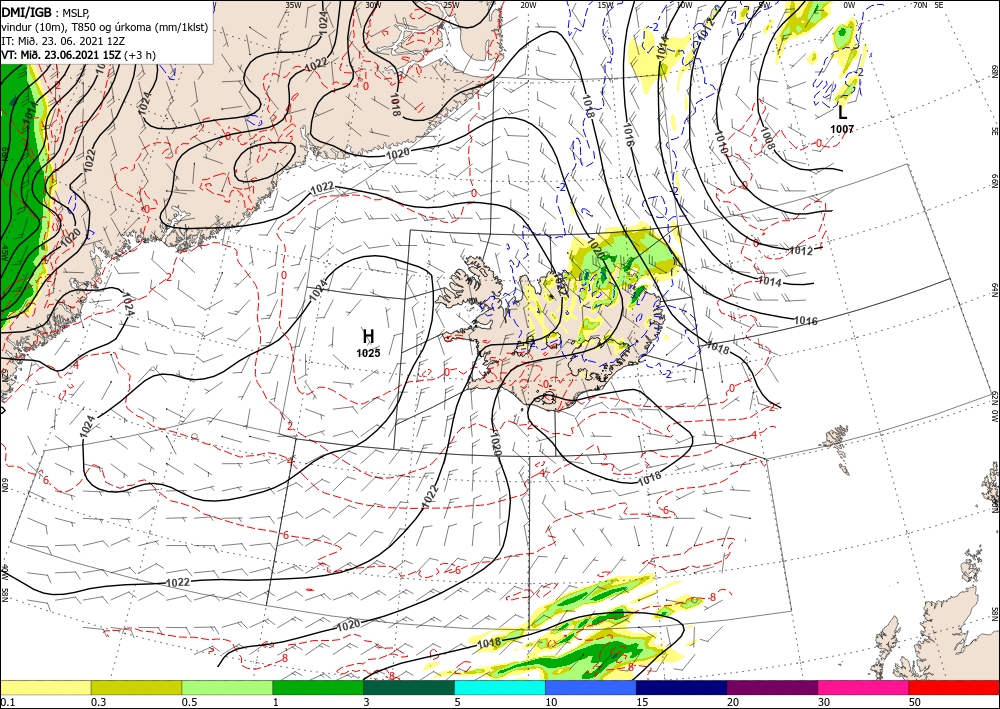Click the '70N' label in the corner
Screen dimensions: 1000x709
point(920,5)
